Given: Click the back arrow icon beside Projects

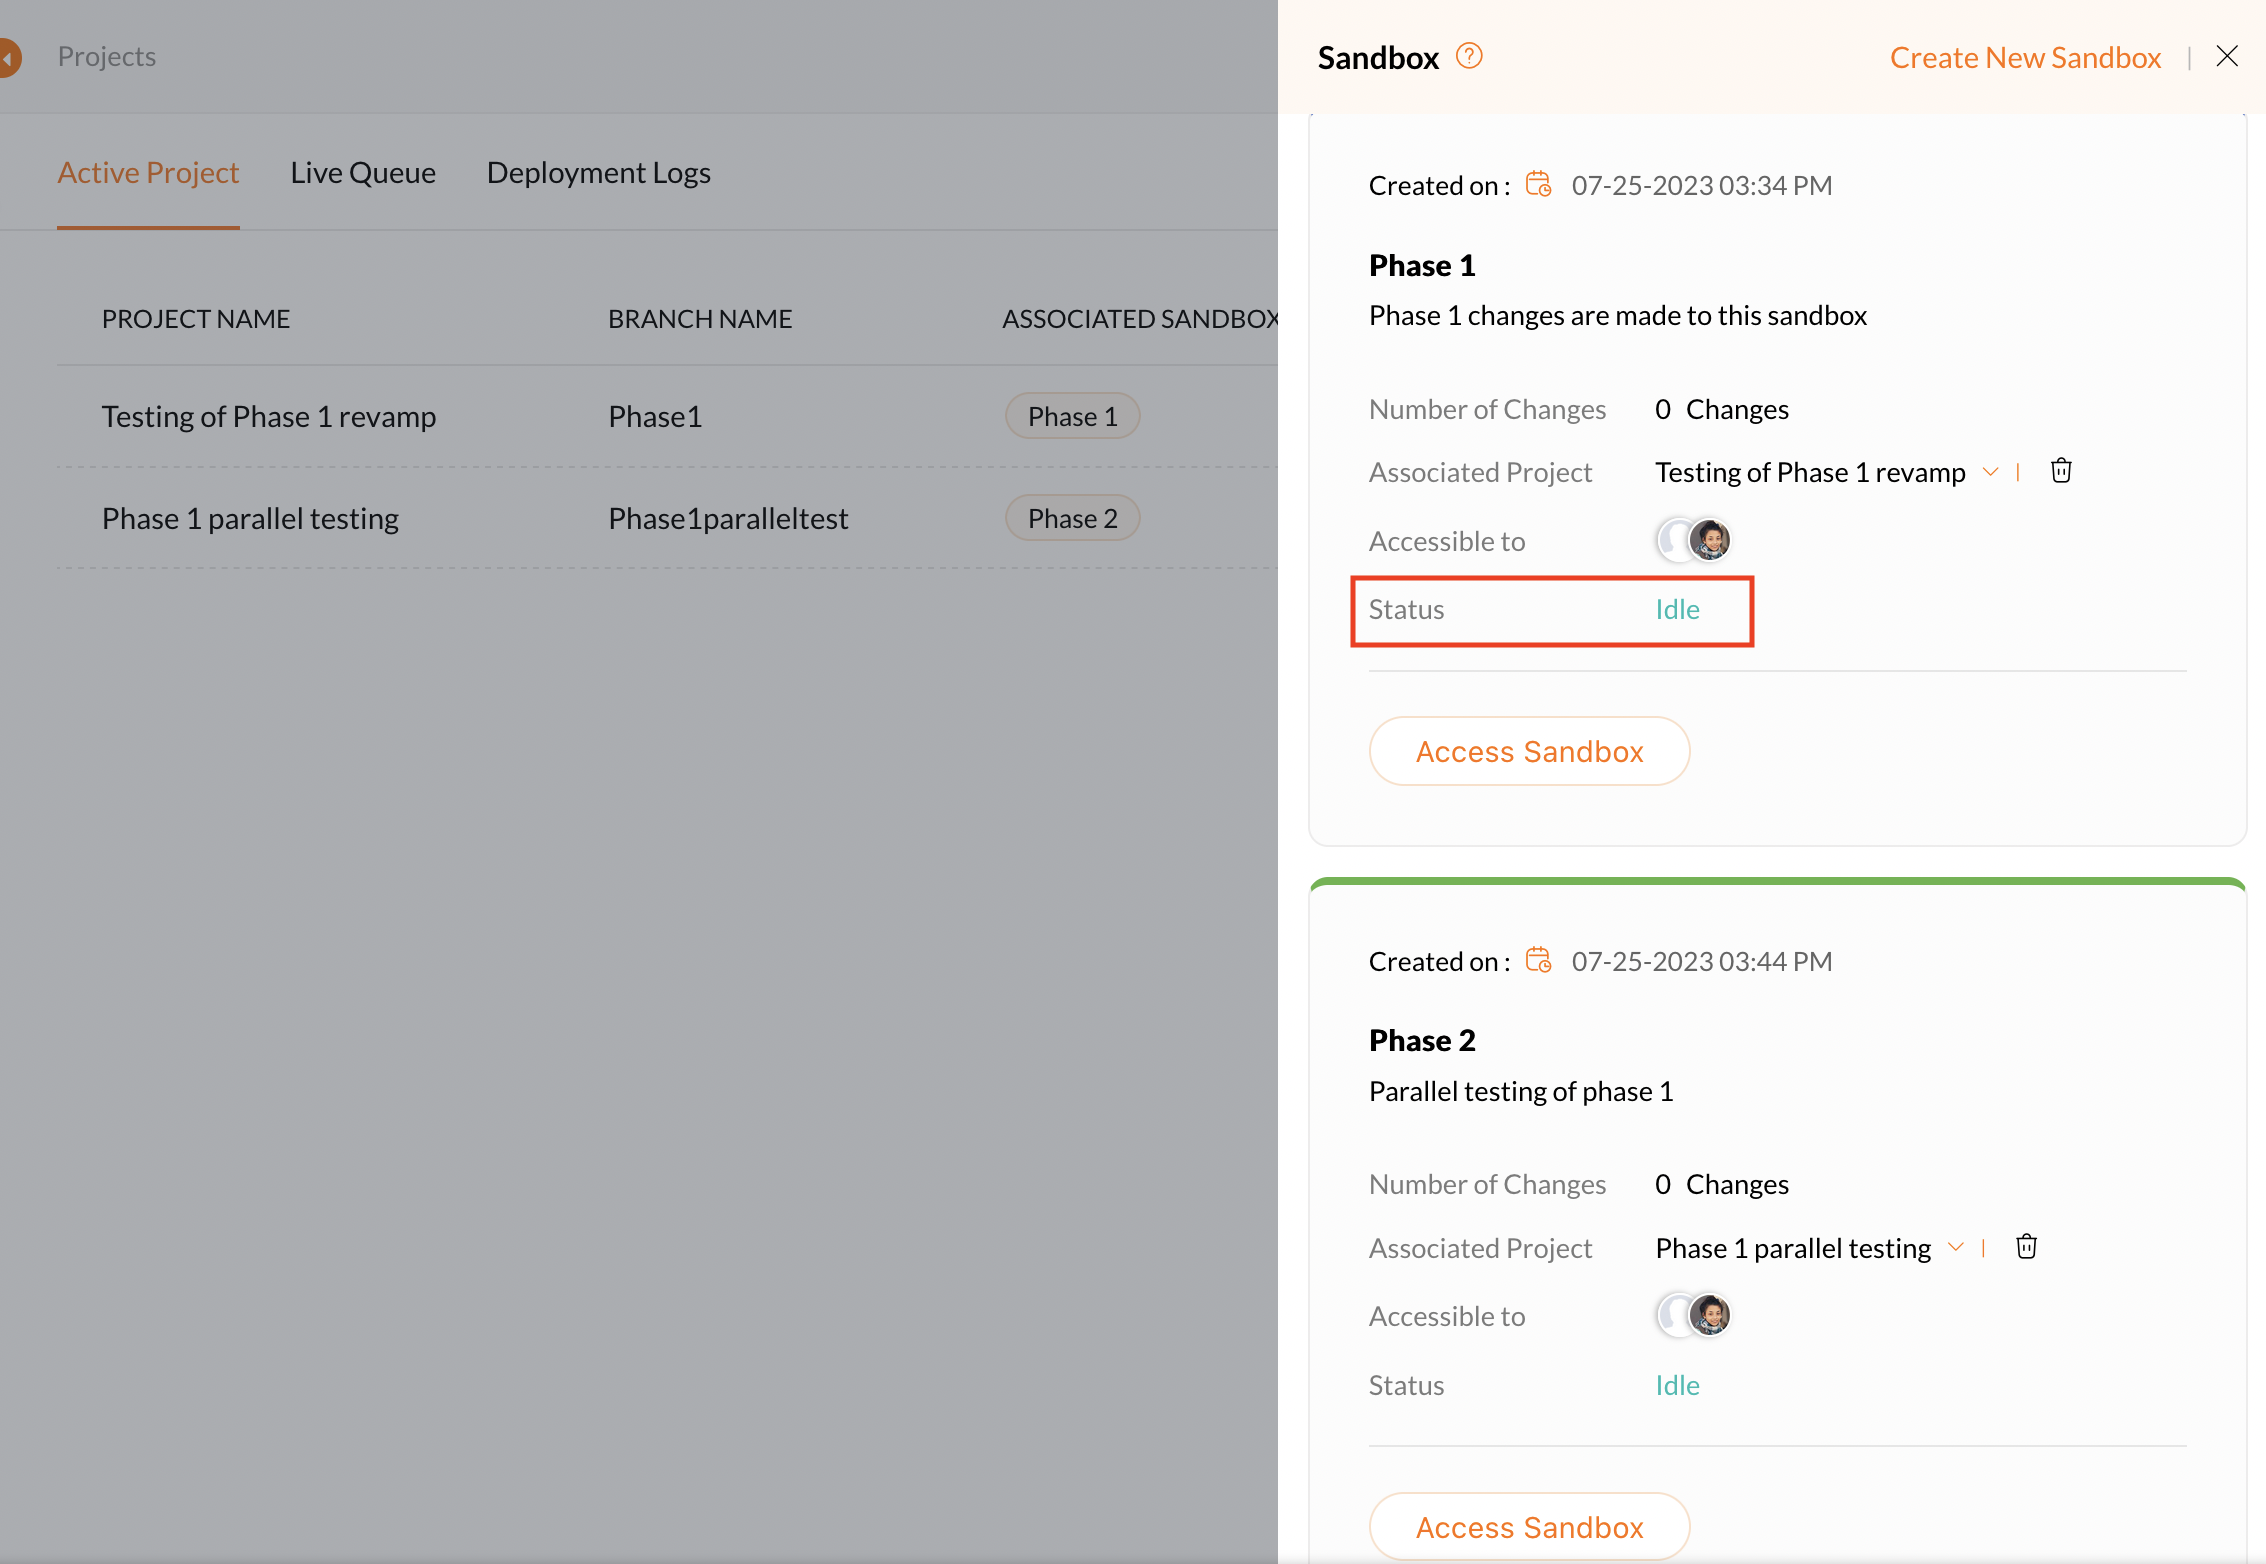Looking at the screenshot, I should coord(10,57).
